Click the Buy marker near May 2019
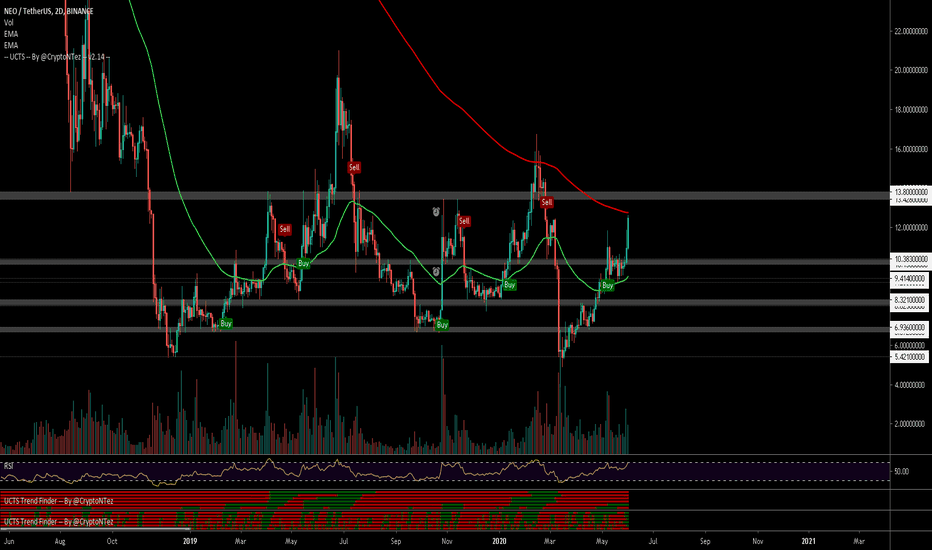Viewport: 932px width, 550px height. click(303, 263)
